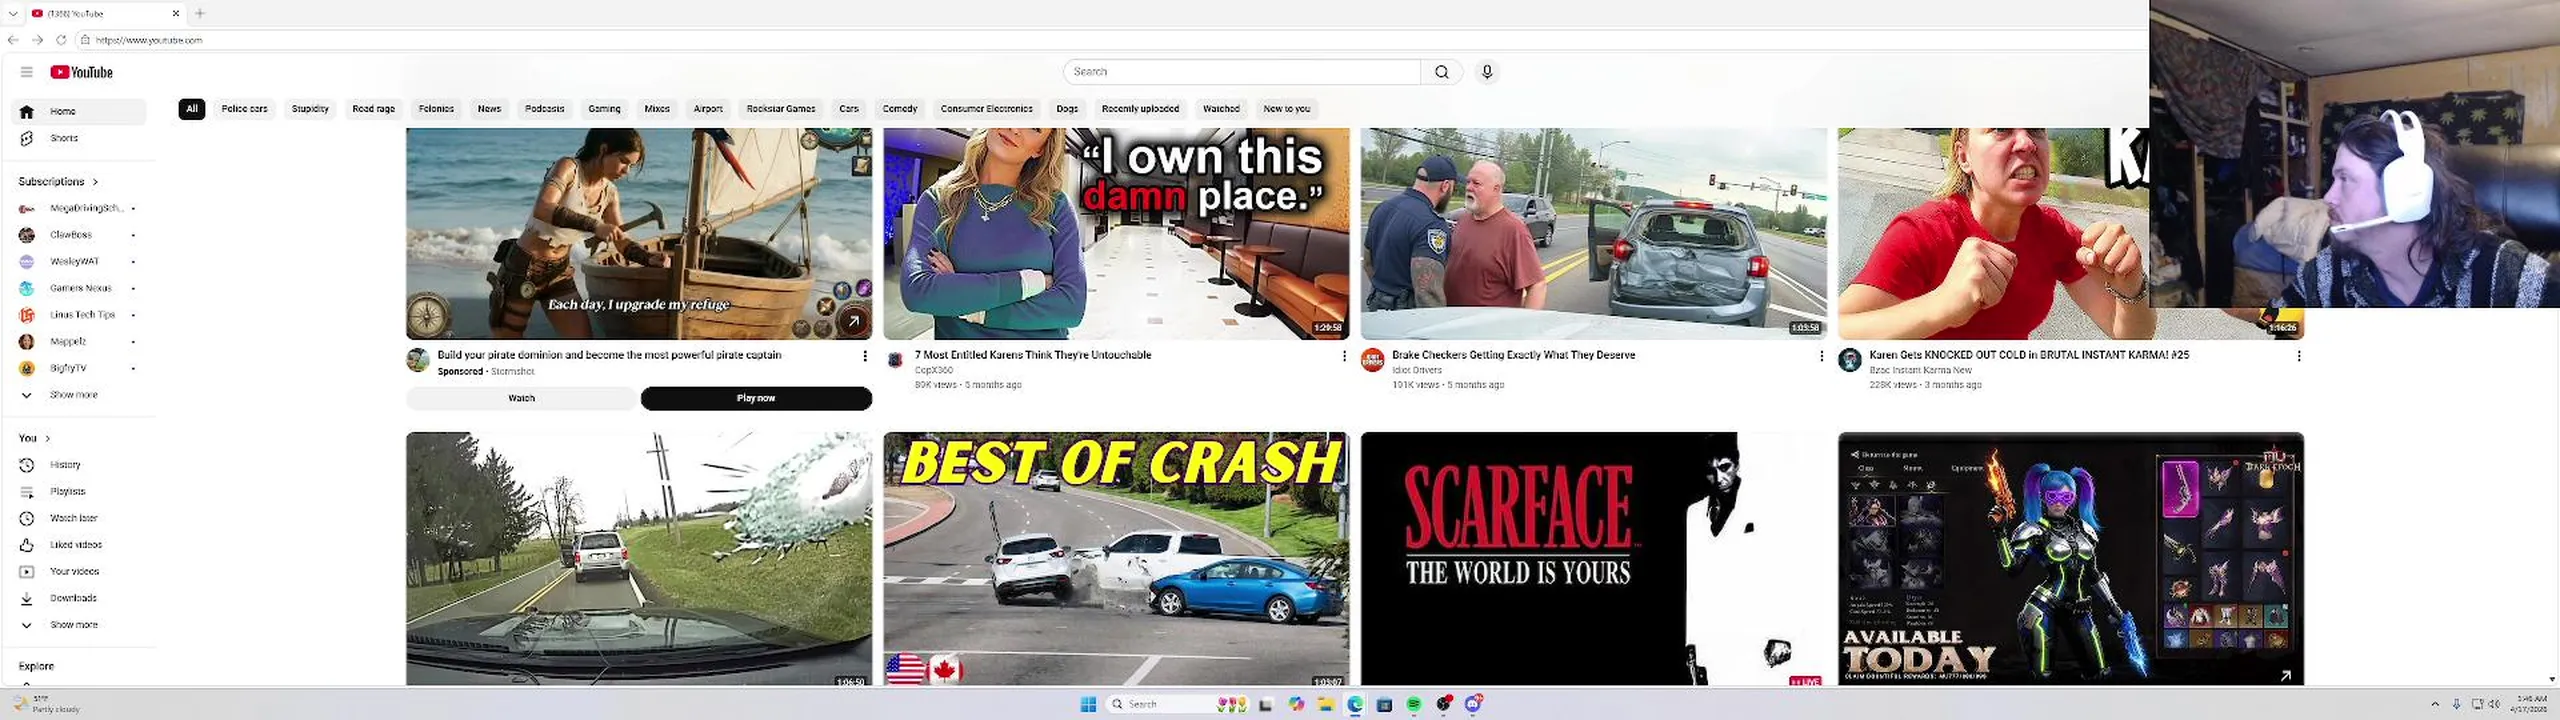Open Spotify from the taskbar

1413,704
